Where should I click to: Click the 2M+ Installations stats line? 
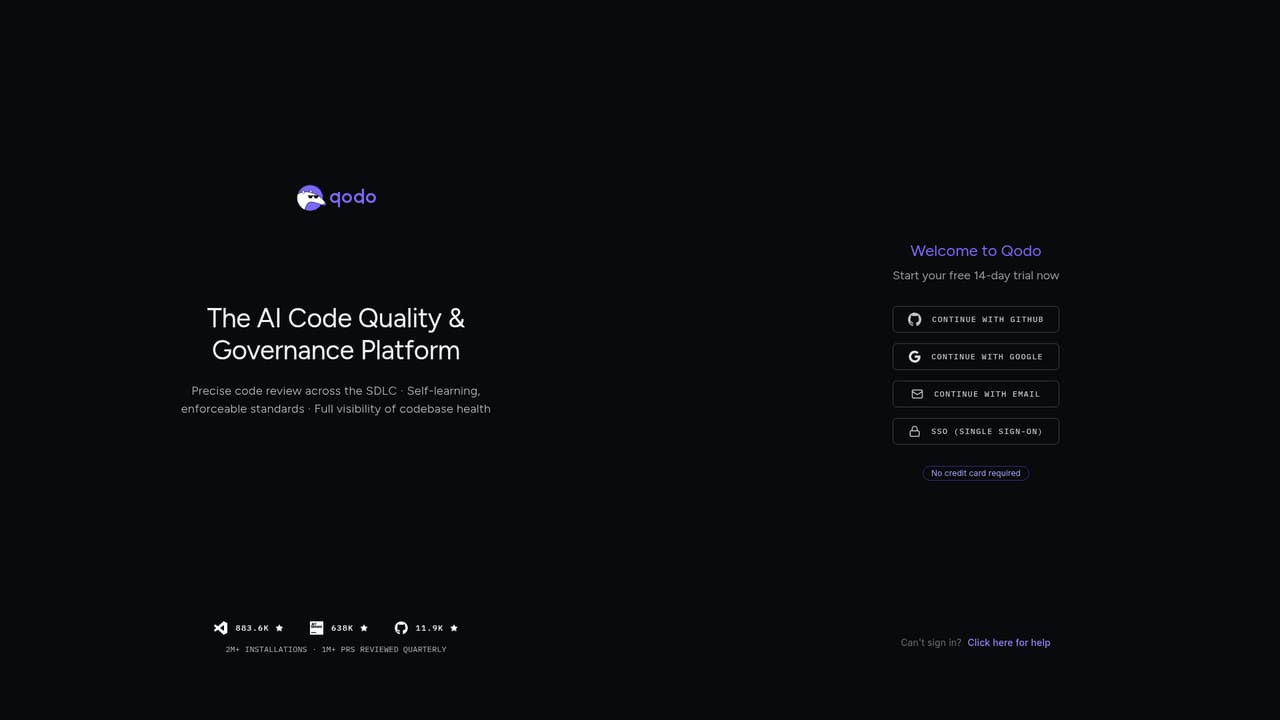[x=336, y=650]
